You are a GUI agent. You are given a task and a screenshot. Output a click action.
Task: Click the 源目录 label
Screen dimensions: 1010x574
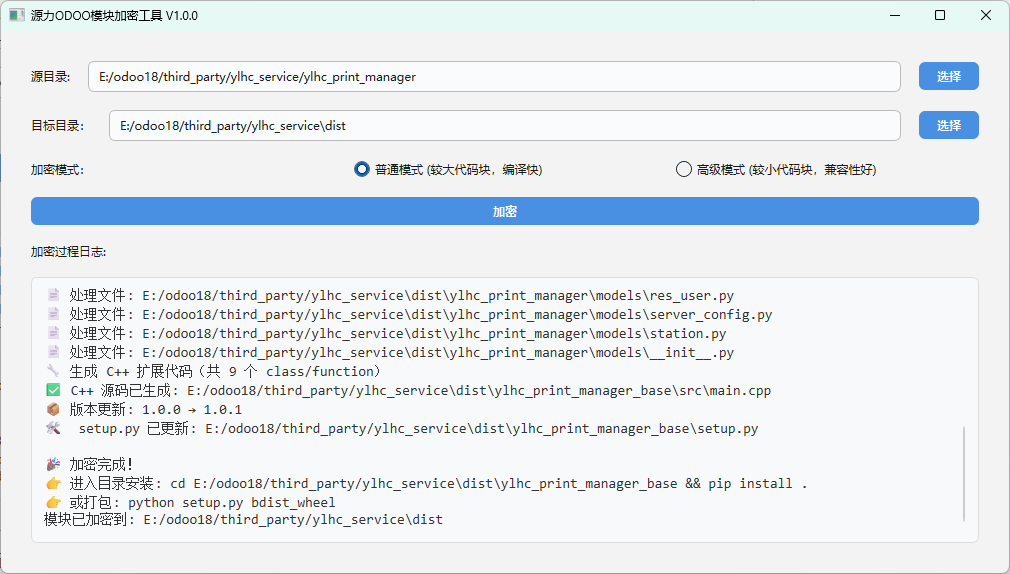pyautogui.click(x=50, y=77)
